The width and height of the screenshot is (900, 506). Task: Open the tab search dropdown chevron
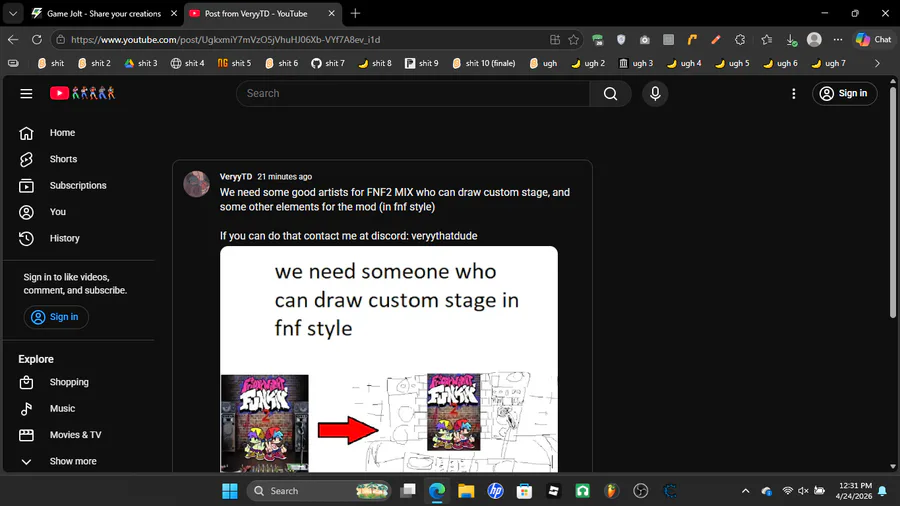[x=13, y=13]
